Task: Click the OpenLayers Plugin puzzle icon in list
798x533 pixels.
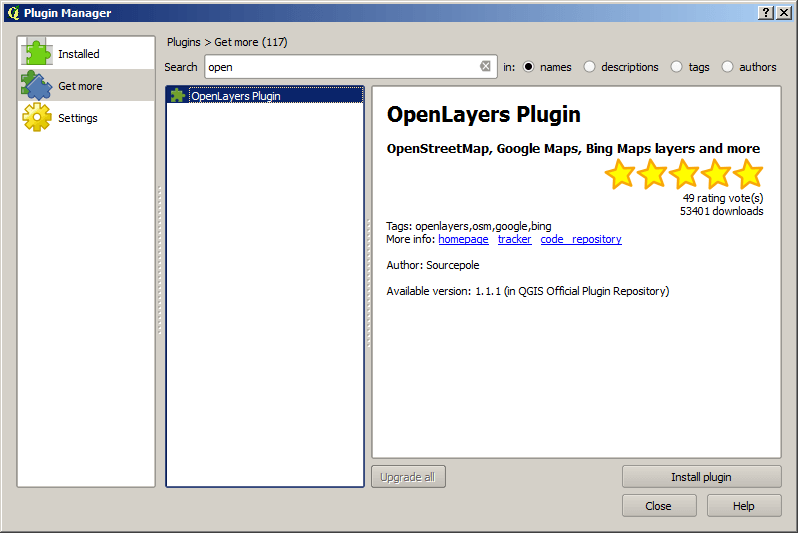Action: pos(178,95)
